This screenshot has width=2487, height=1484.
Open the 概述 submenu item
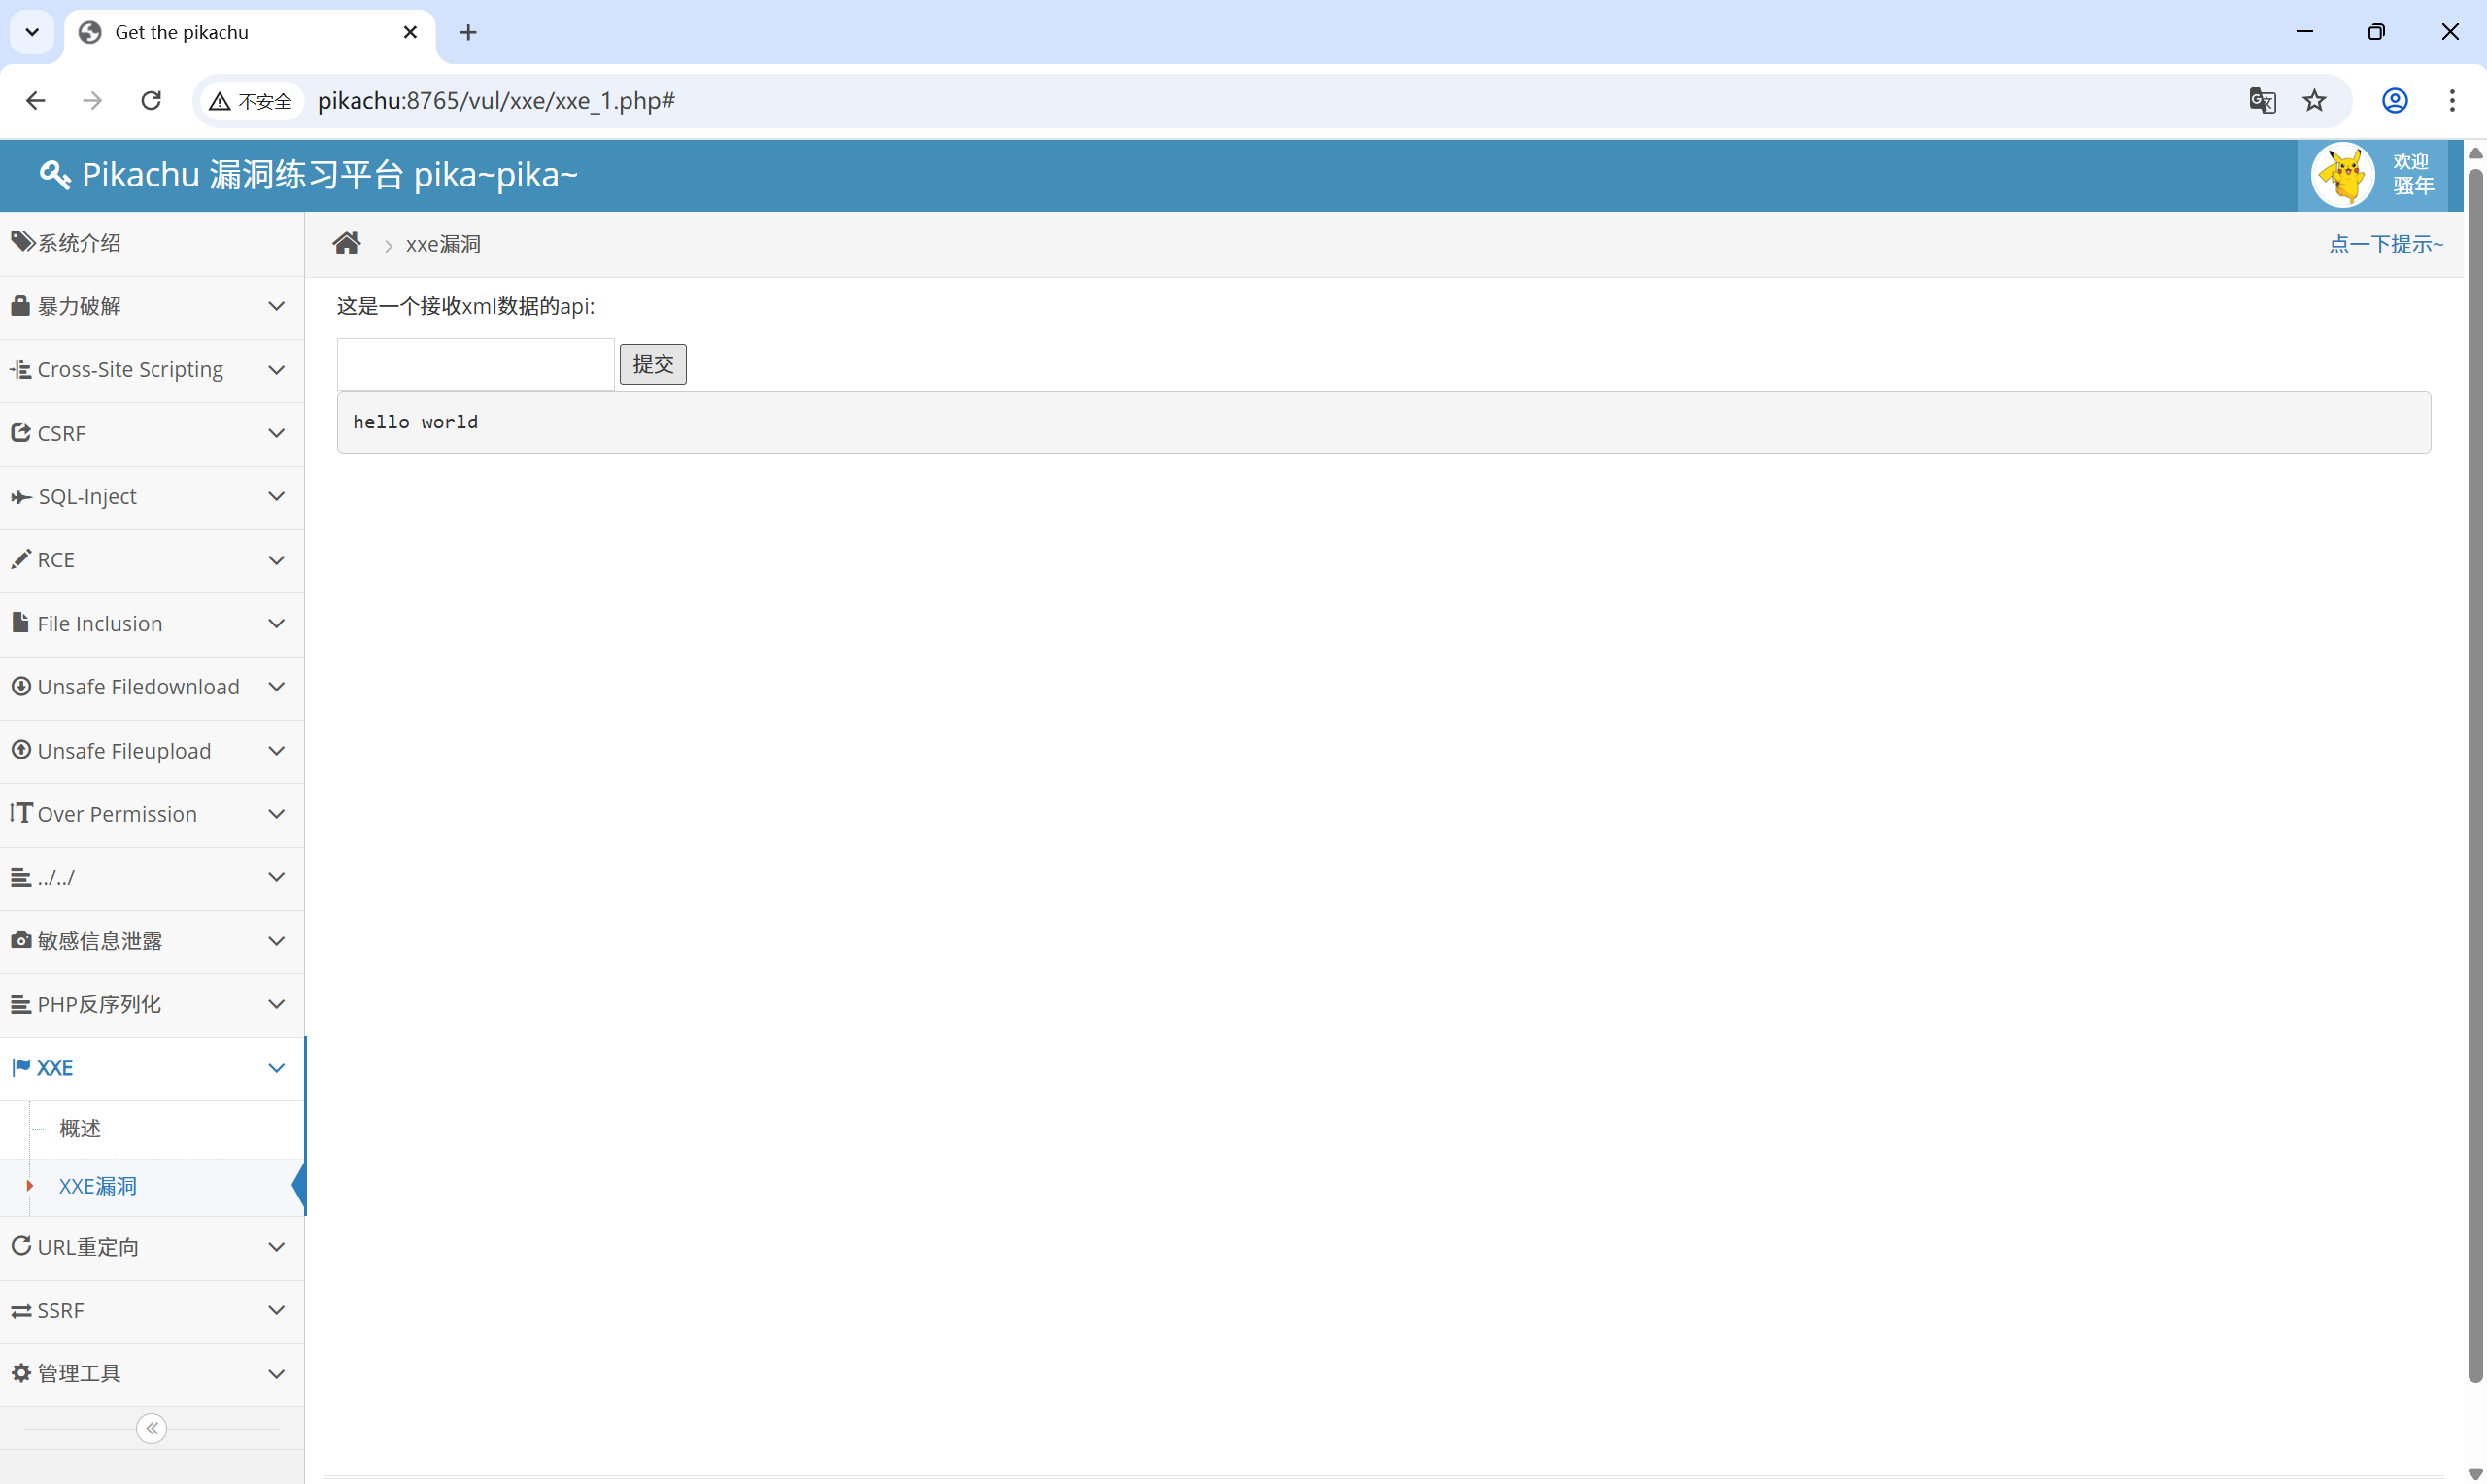pos(80,1129)
